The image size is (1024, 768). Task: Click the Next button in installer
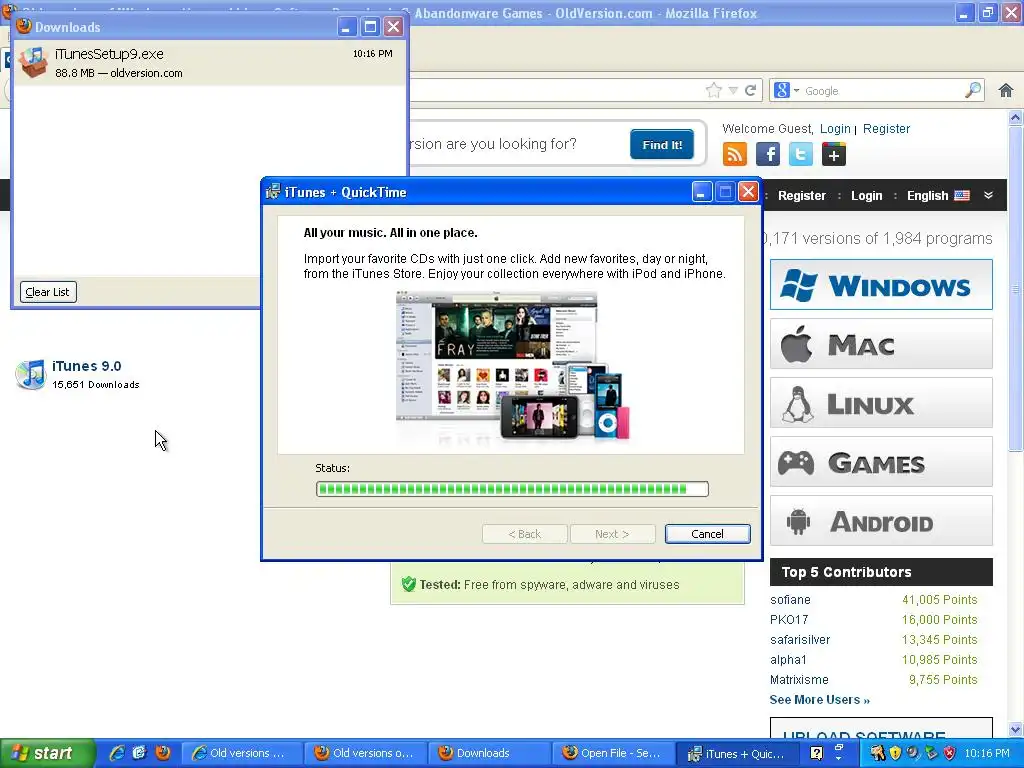612,534
